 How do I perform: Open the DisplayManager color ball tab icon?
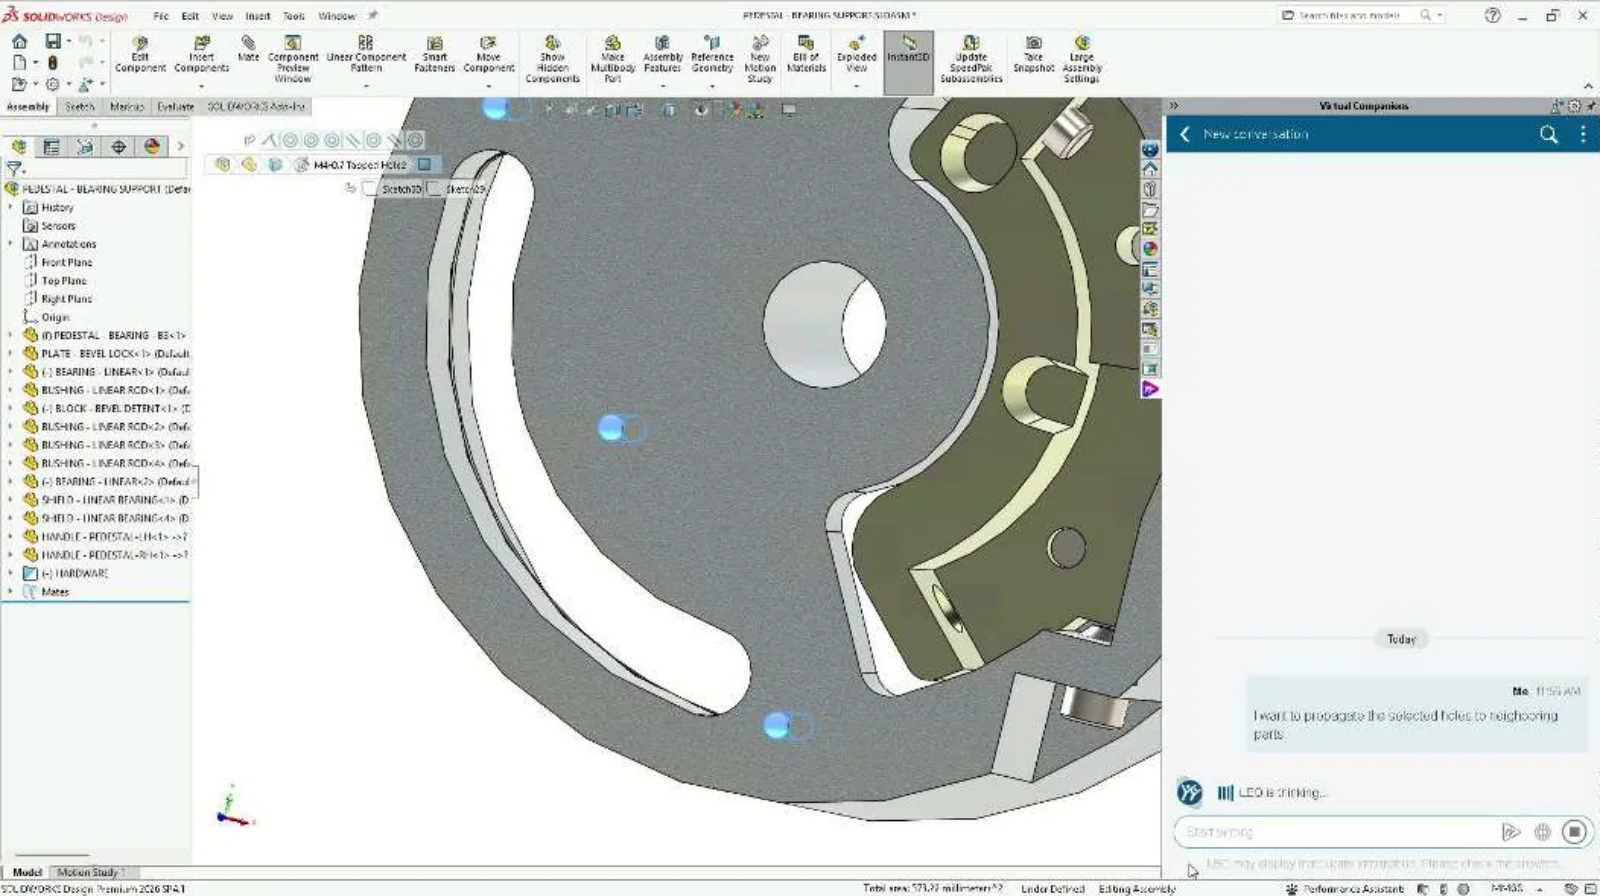[152, 147]
